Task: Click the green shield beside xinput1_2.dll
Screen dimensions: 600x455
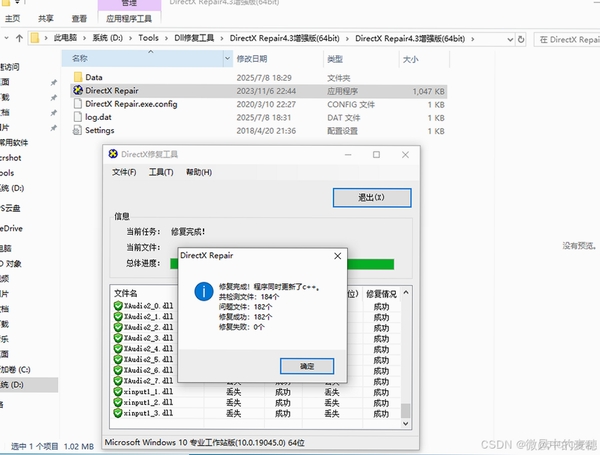Action: point(118,402)
